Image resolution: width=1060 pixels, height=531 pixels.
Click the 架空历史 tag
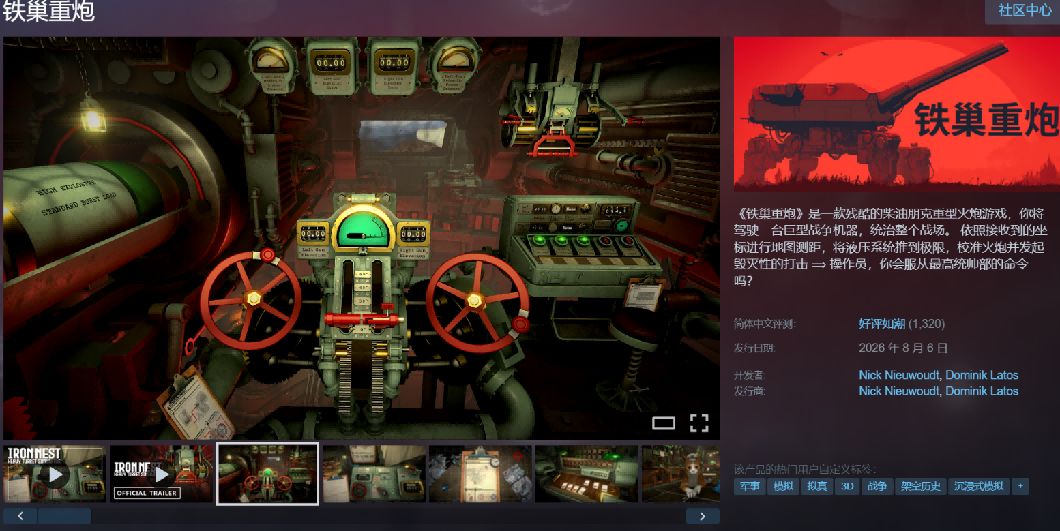[920, 486]
